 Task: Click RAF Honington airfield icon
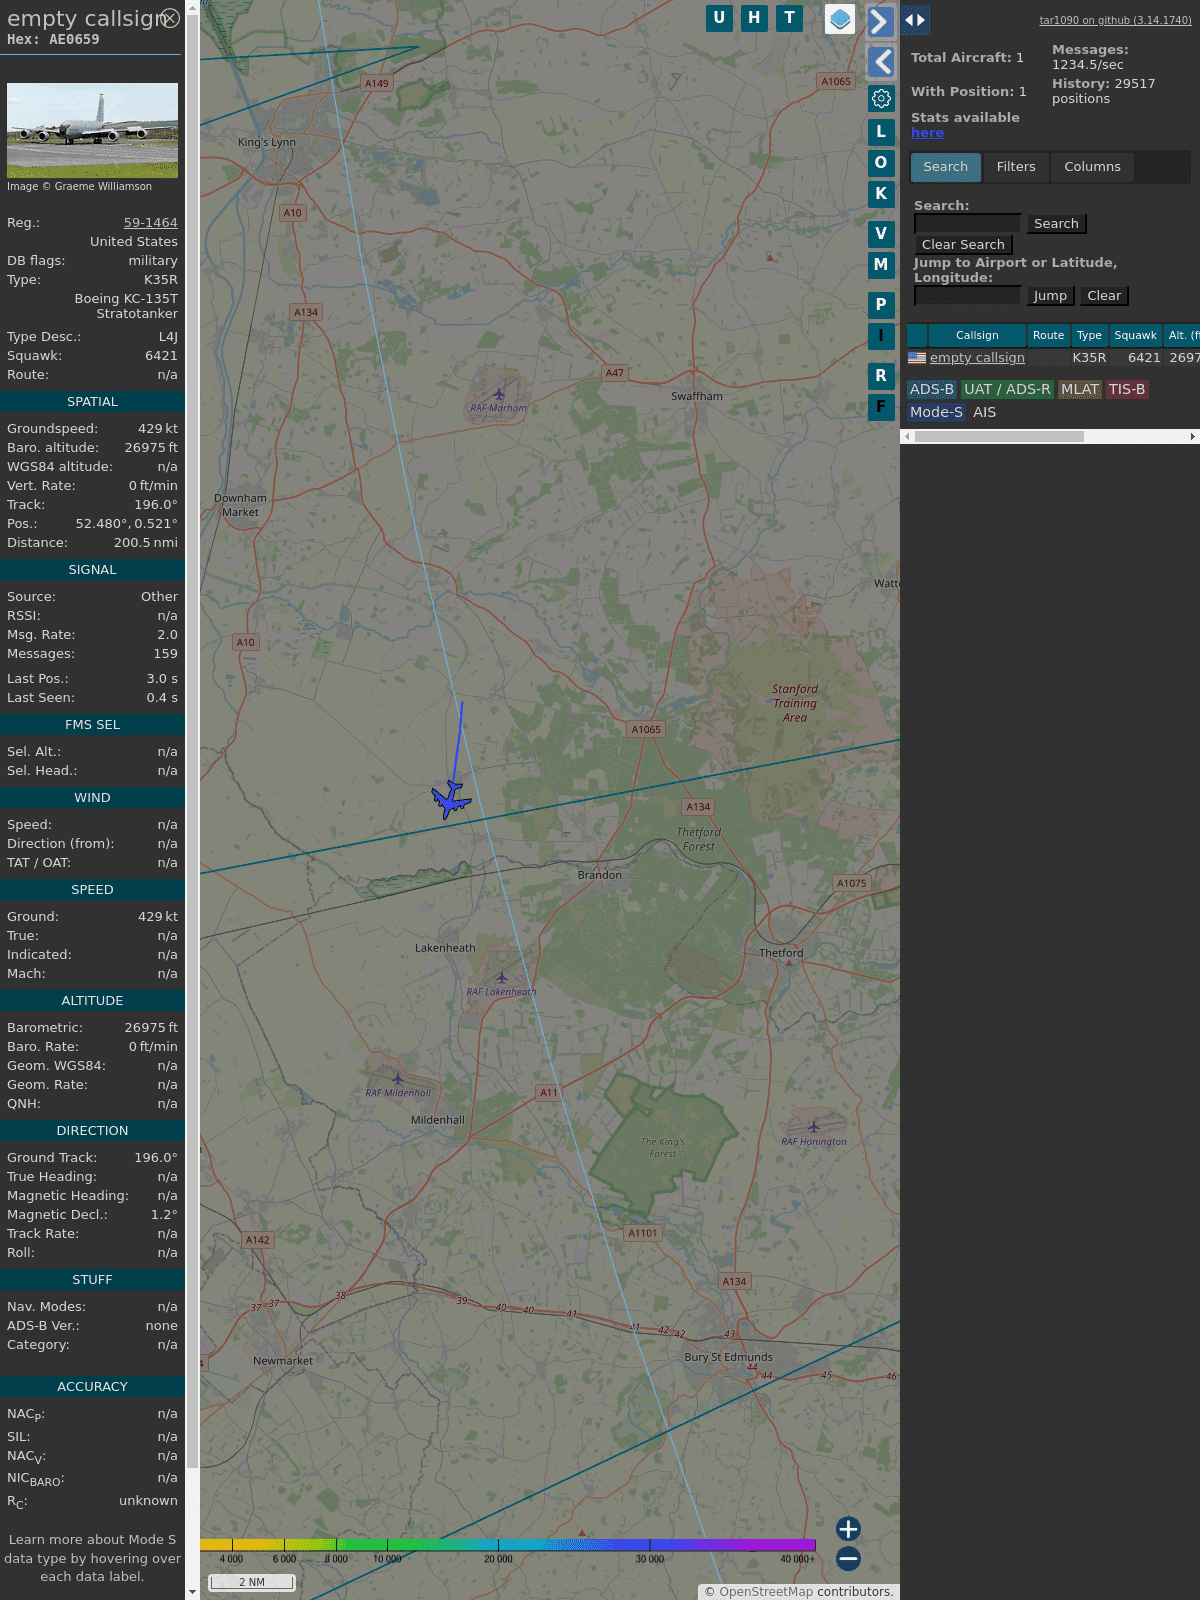tap(814, 1127)
